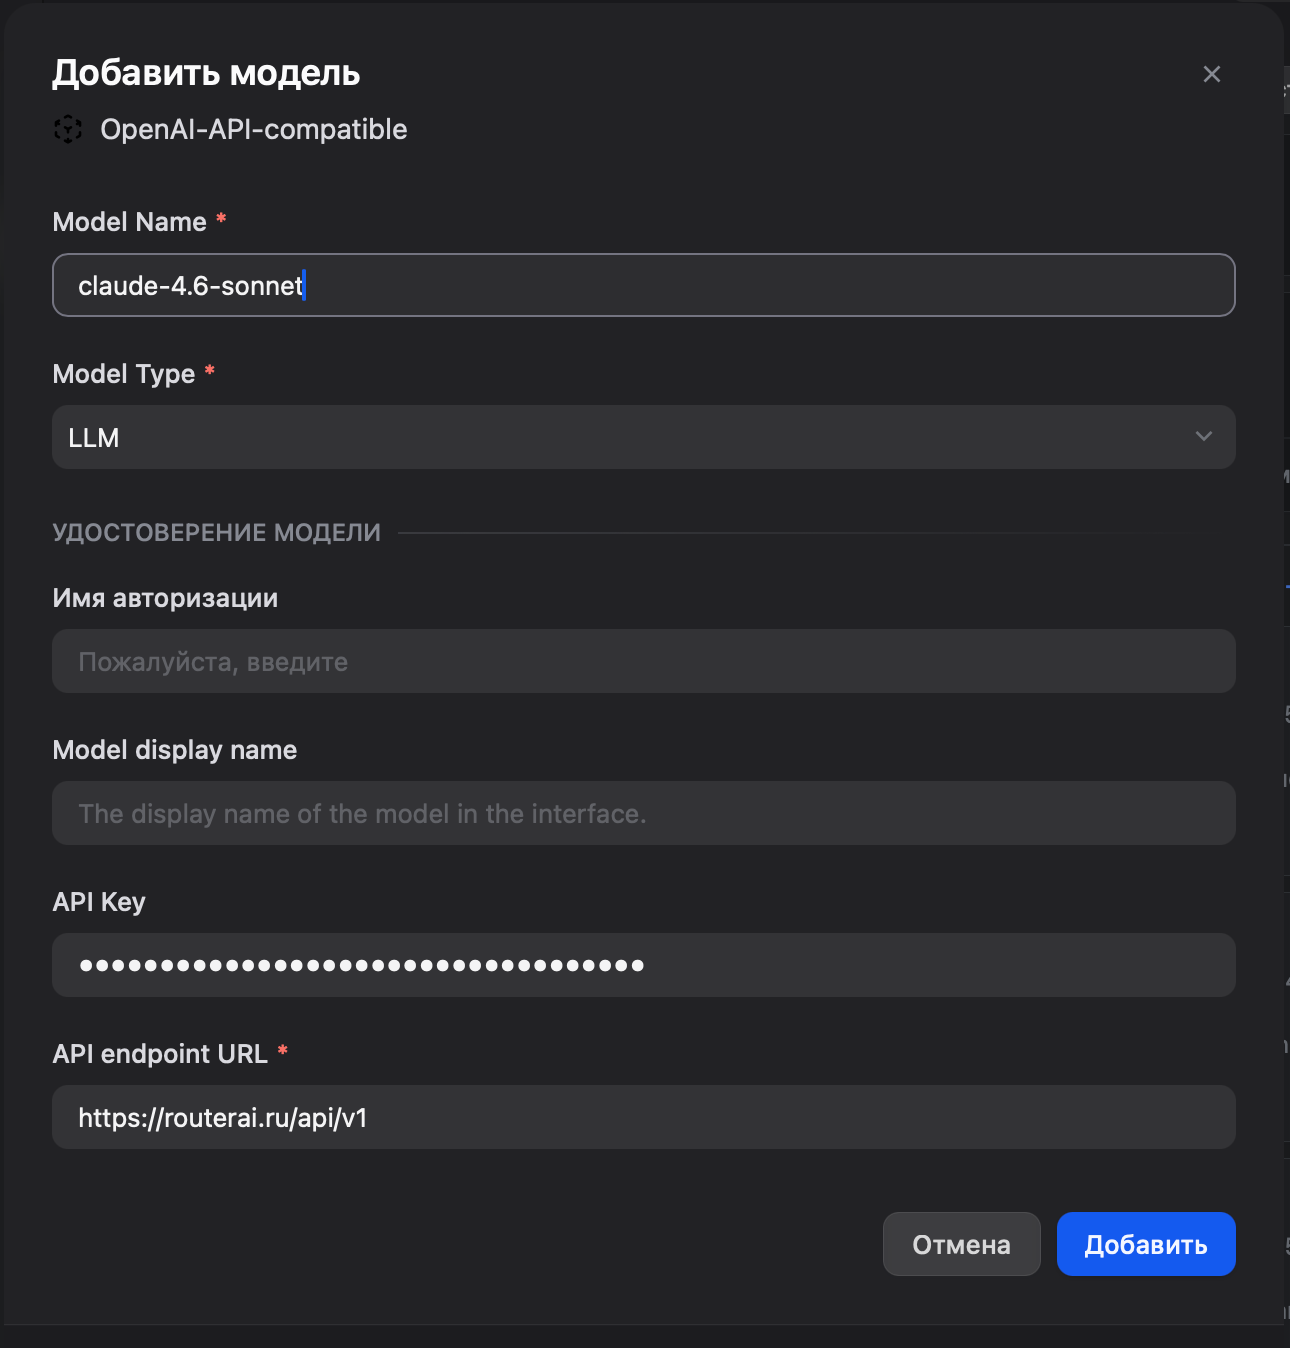Open the Model Type dropdown
Image resolution: width=1290 pixels, height=1348 pixels.
[x=643, y=437]
